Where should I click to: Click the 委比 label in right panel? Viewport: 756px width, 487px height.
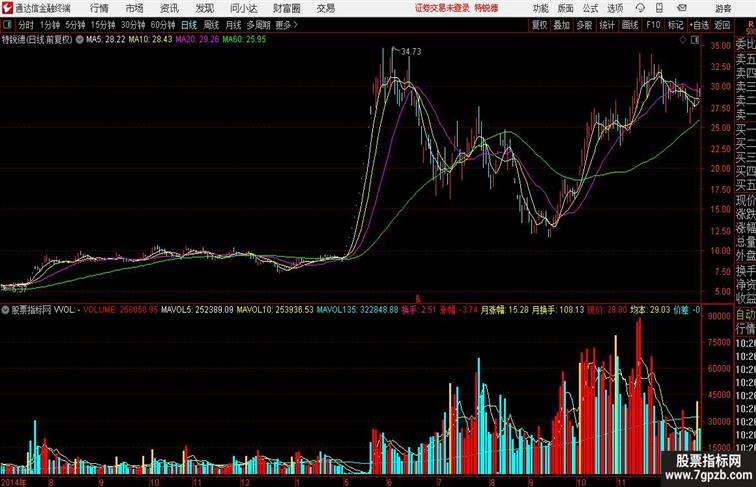(745, 45)
